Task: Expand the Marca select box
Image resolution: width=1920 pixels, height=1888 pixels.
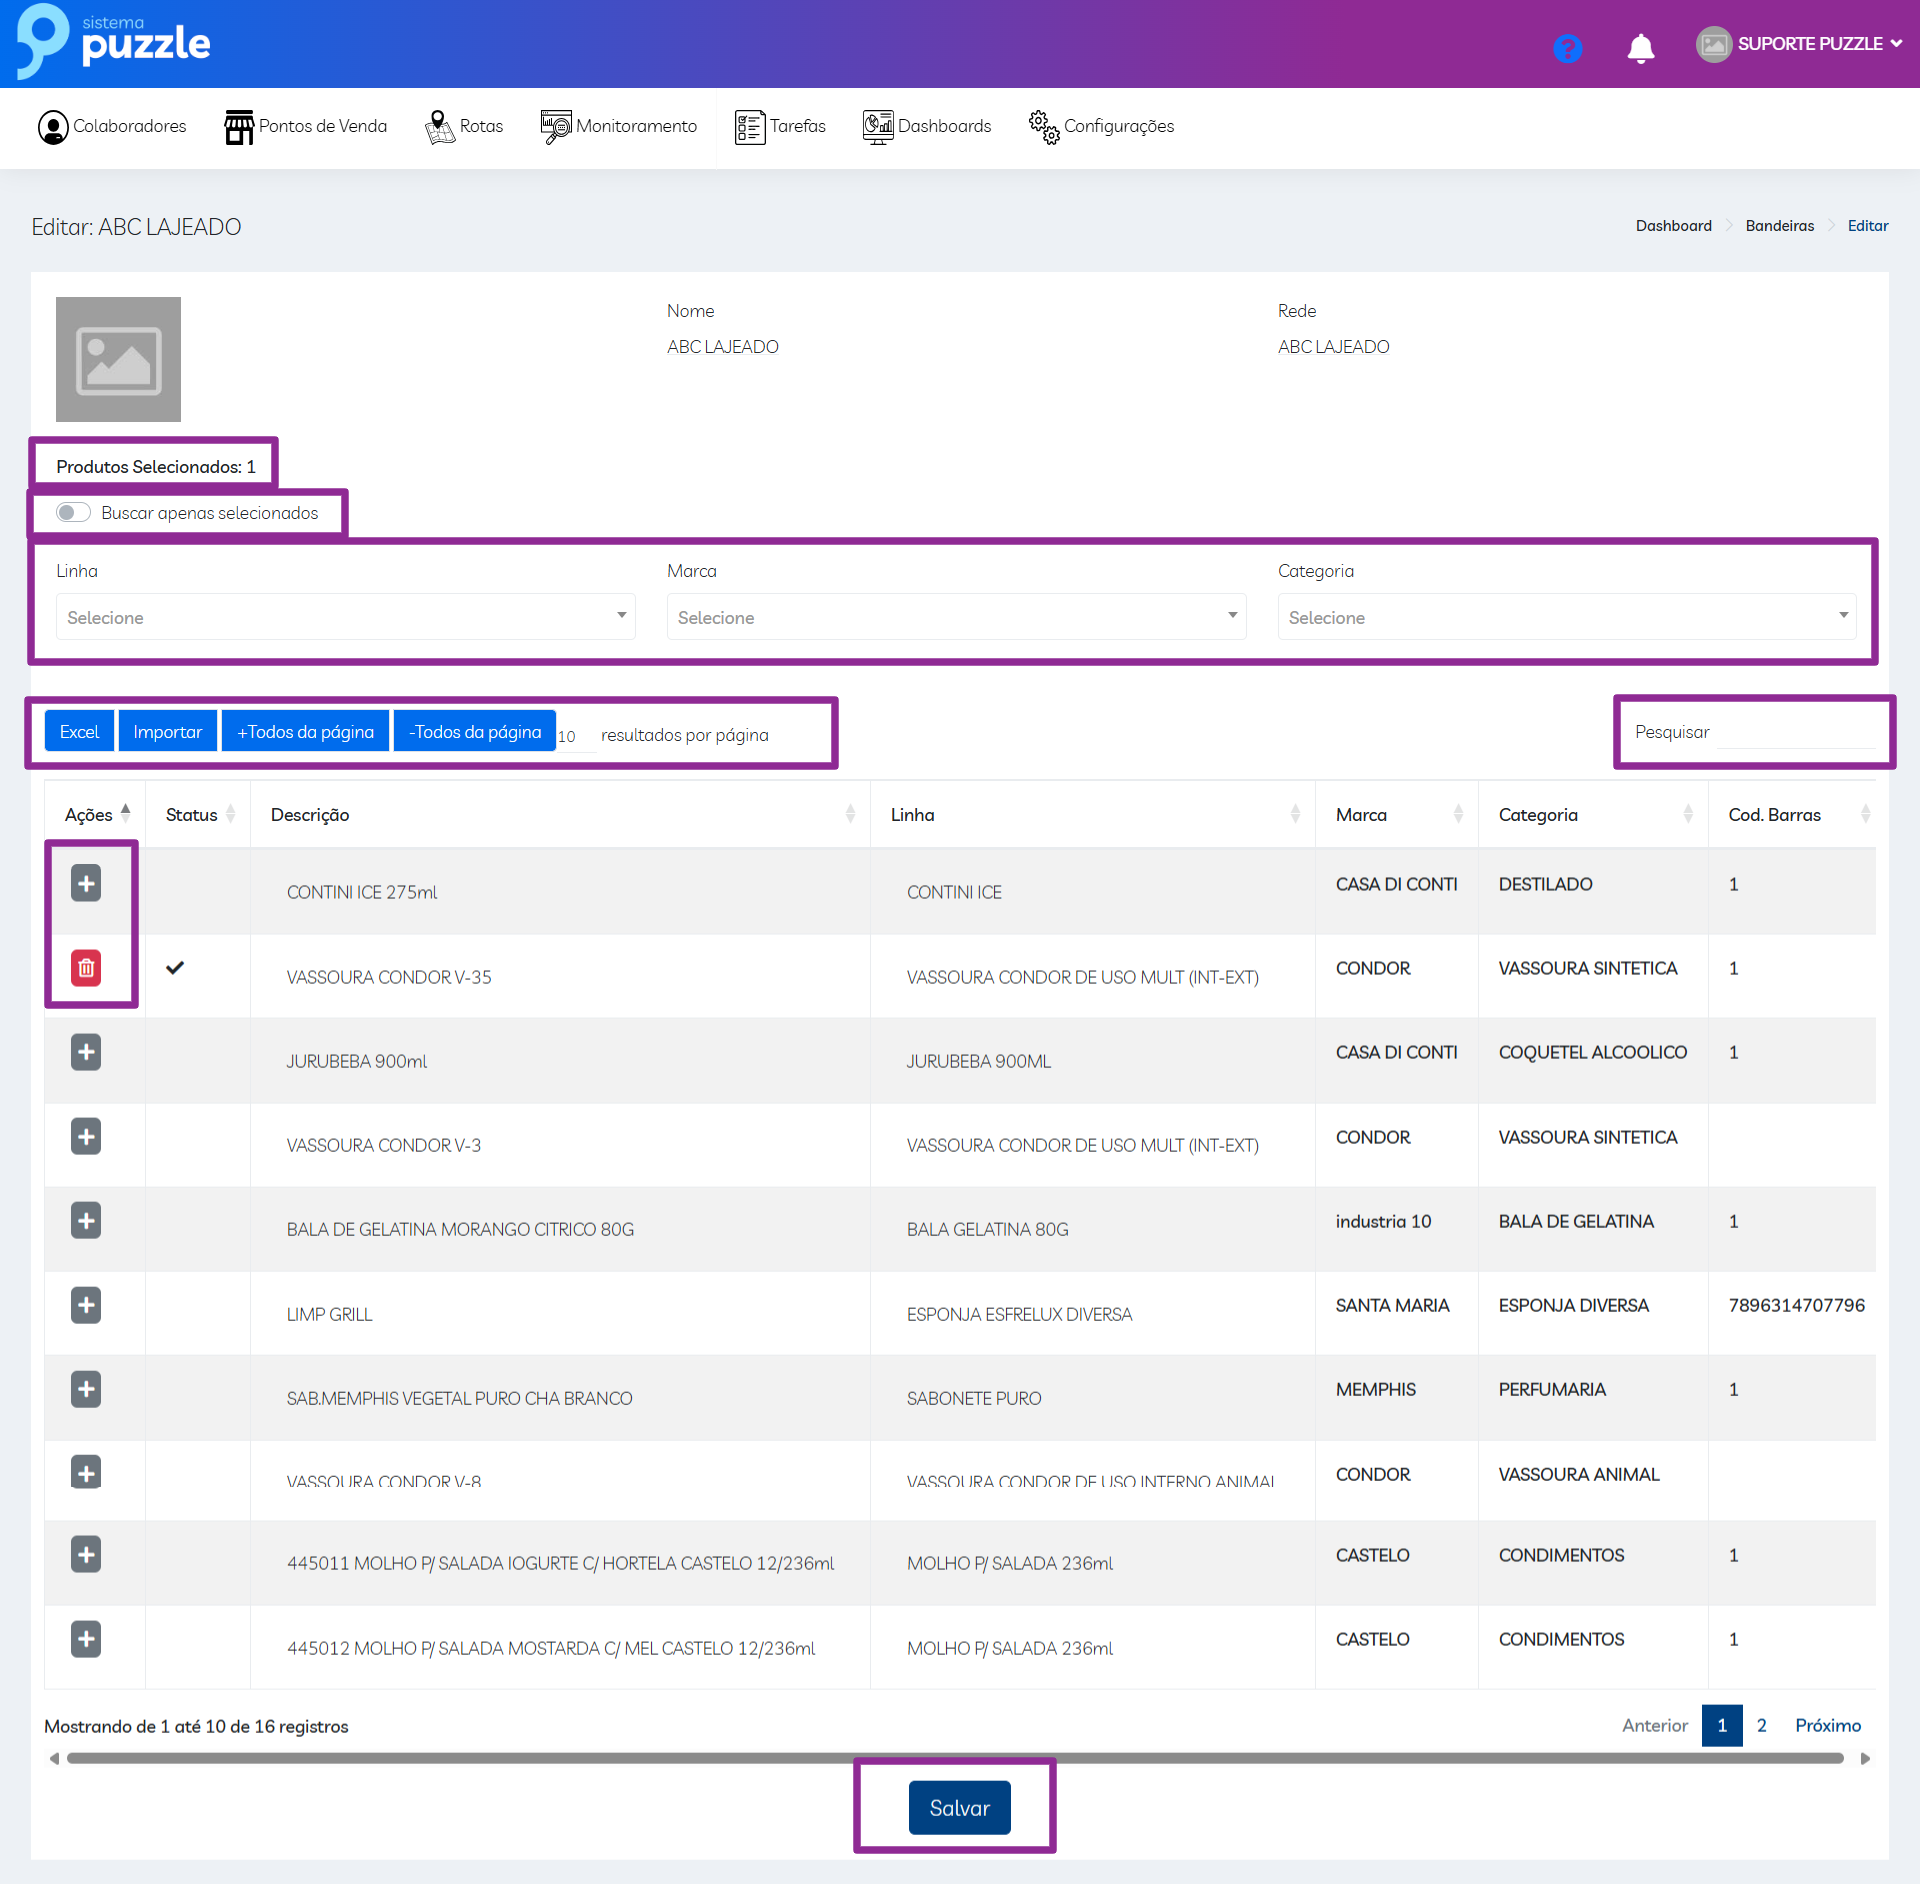Action: tap(956, 617)
